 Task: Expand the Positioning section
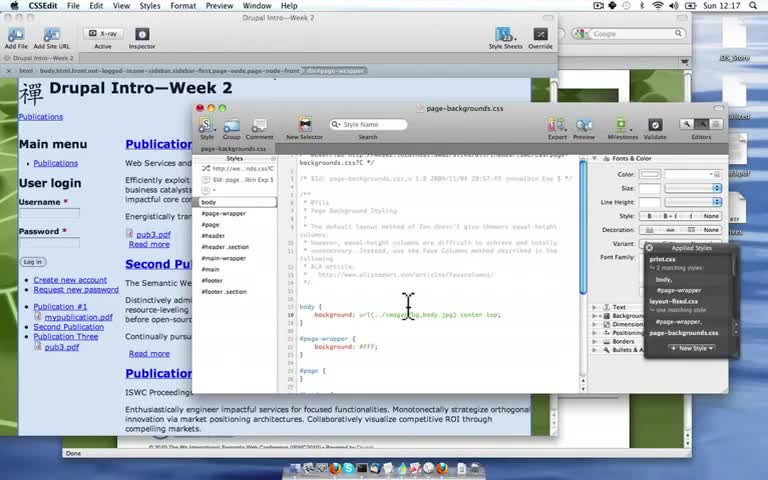[x=594, y=333]
